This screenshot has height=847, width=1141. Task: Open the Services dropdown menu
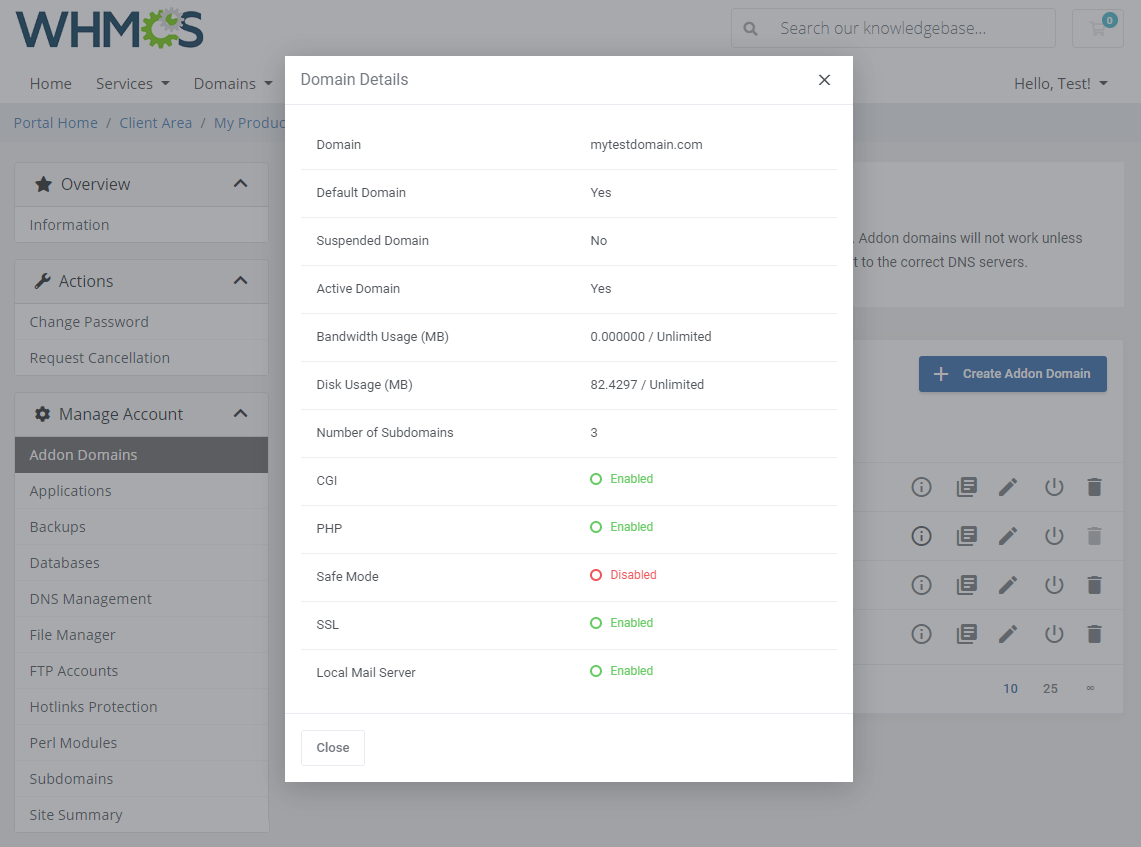pos(132,84)
